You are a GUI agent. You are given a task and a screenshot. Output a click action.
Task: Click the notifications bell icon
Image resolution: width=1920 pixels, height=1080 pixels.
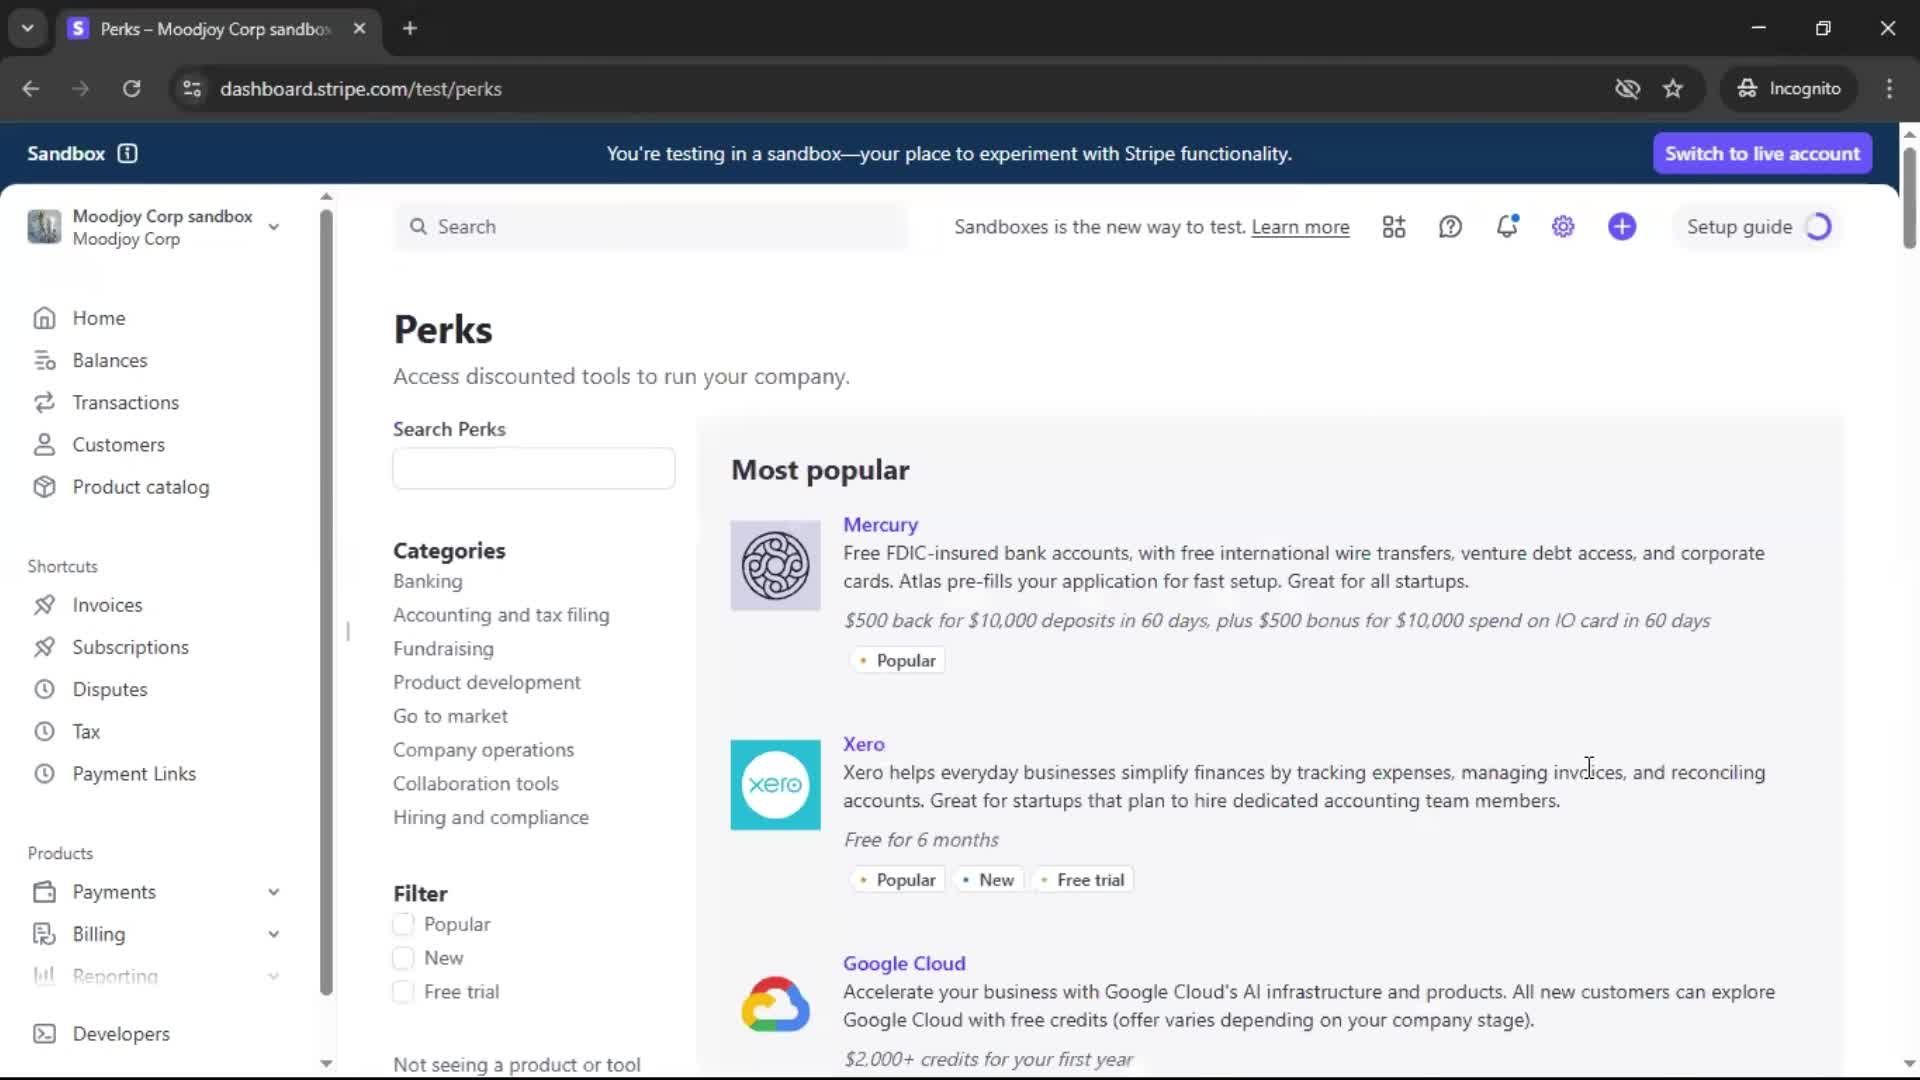click(x=1506, y=227)
